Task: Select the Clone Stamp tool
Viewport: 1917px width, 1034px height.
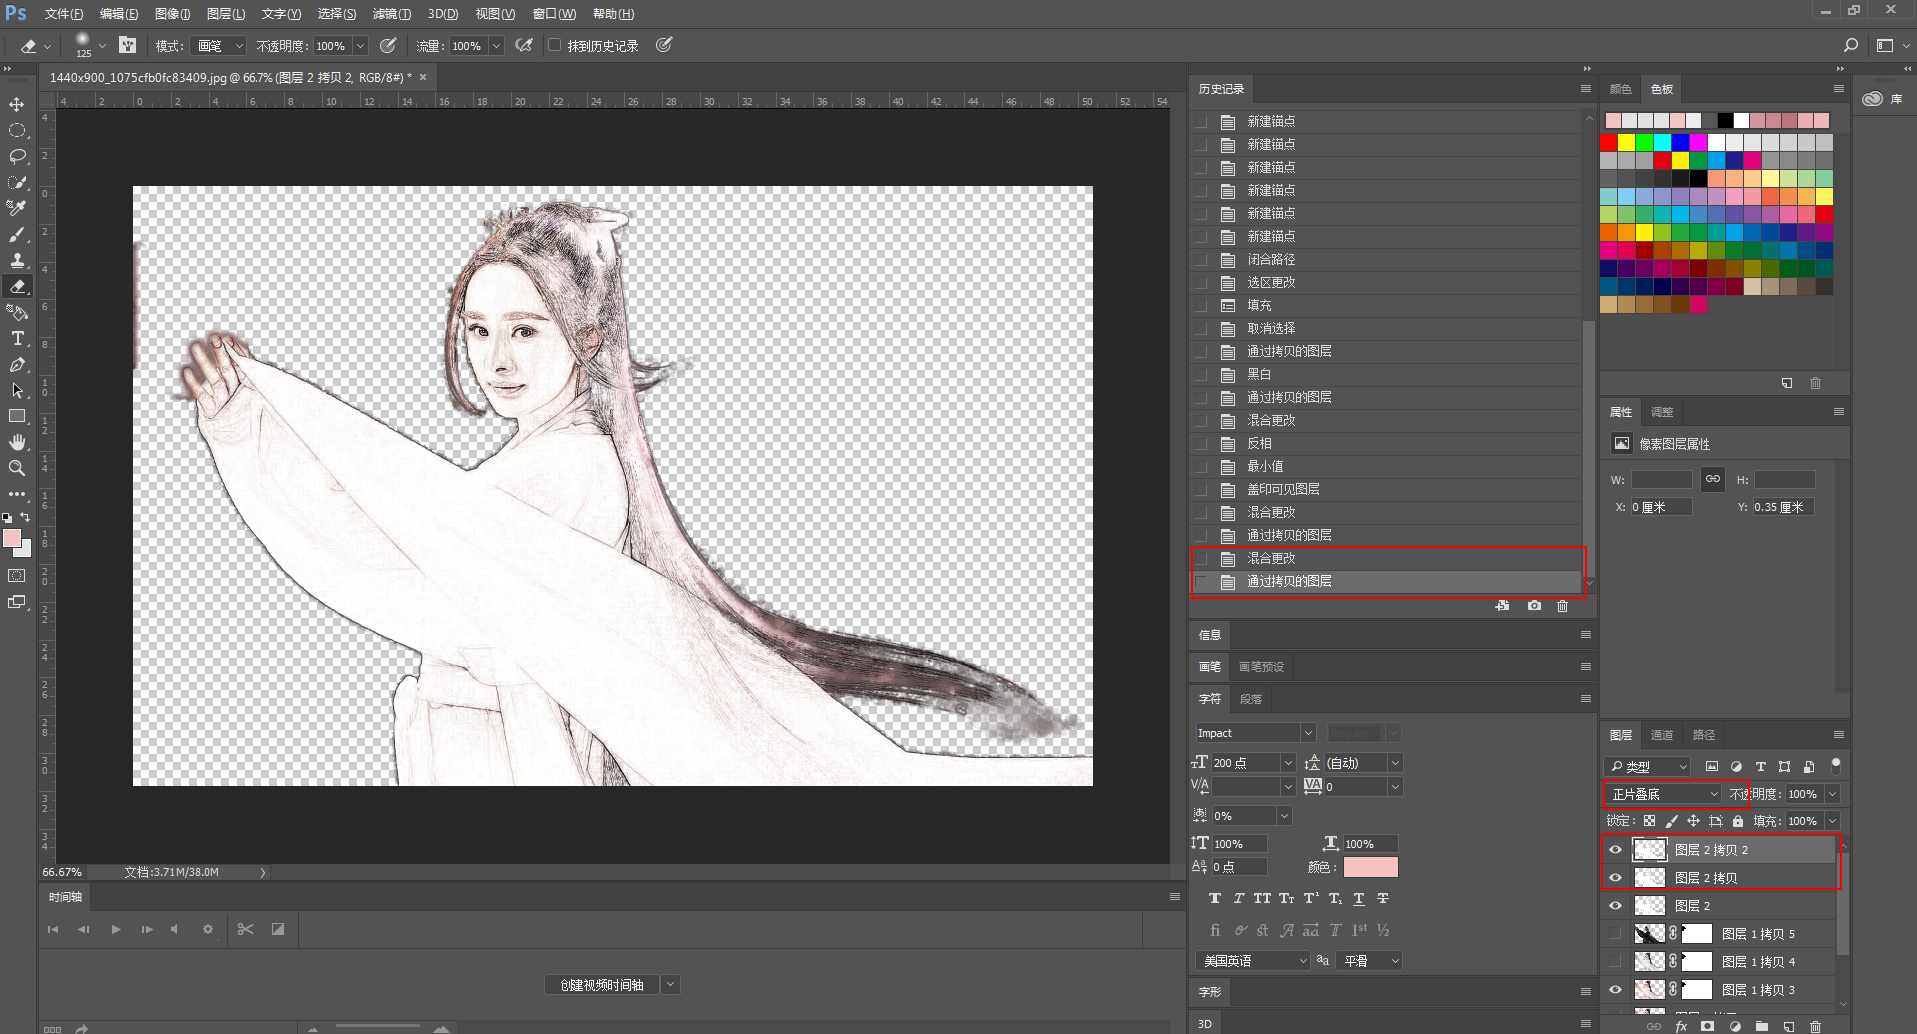Action: (17, 260)
